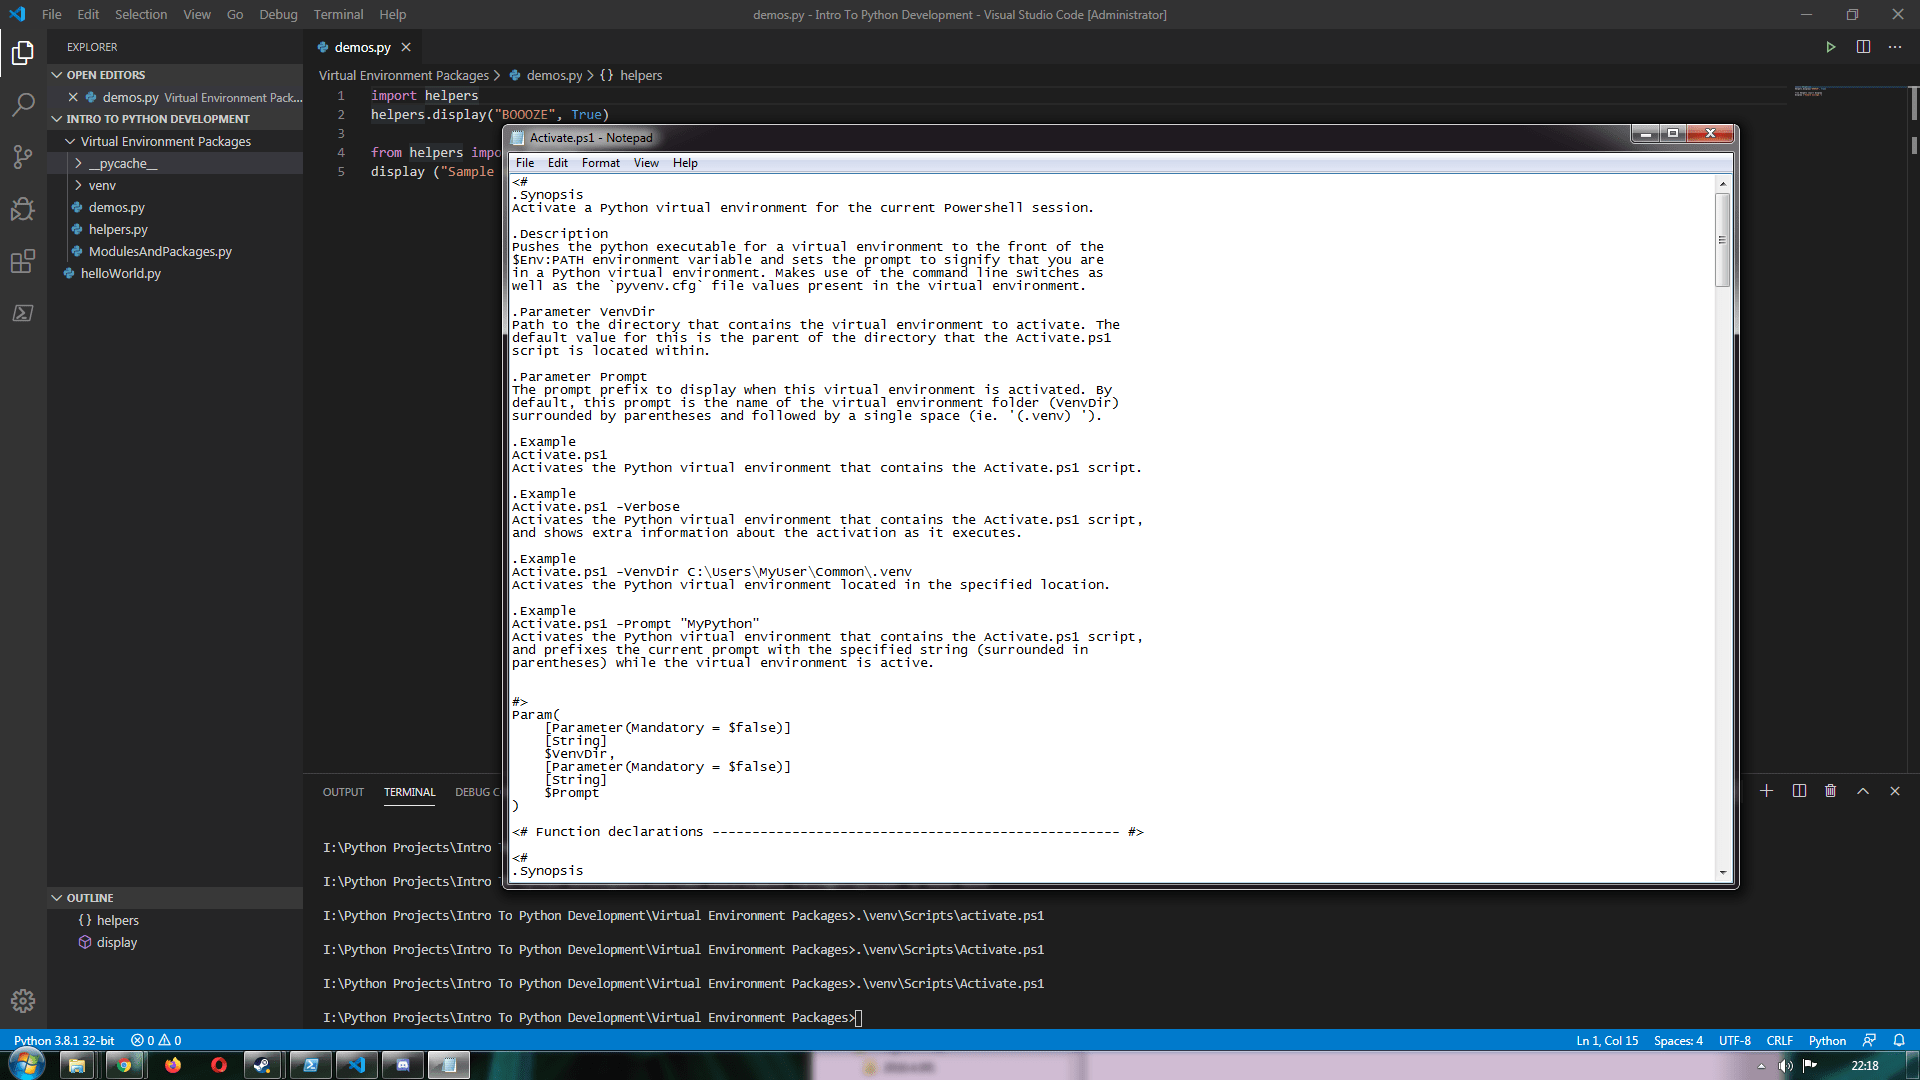Image resolution: width=1920 pixels, height=1080 pixels.
Task: Expand the __pycache__ folder
Action: (78, 163)
